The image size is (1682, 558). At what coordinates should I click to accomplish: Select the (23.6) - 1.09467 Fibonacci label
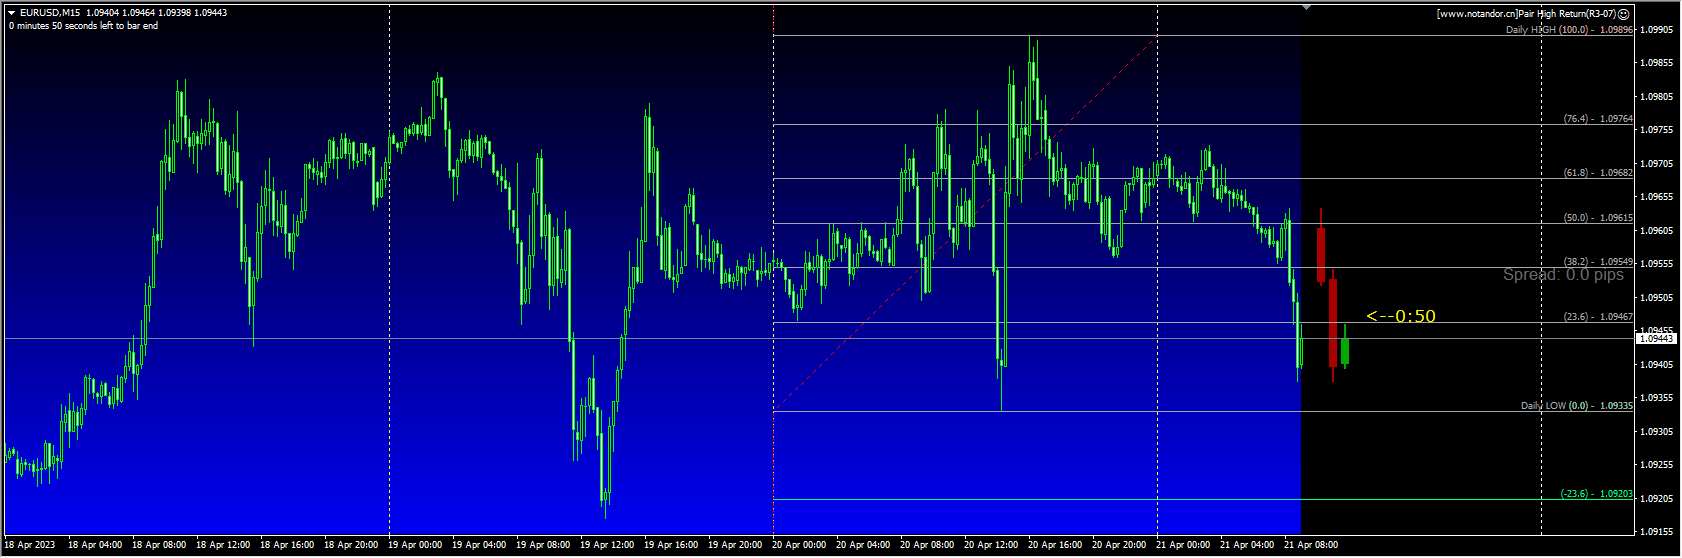coord(1598,317)
